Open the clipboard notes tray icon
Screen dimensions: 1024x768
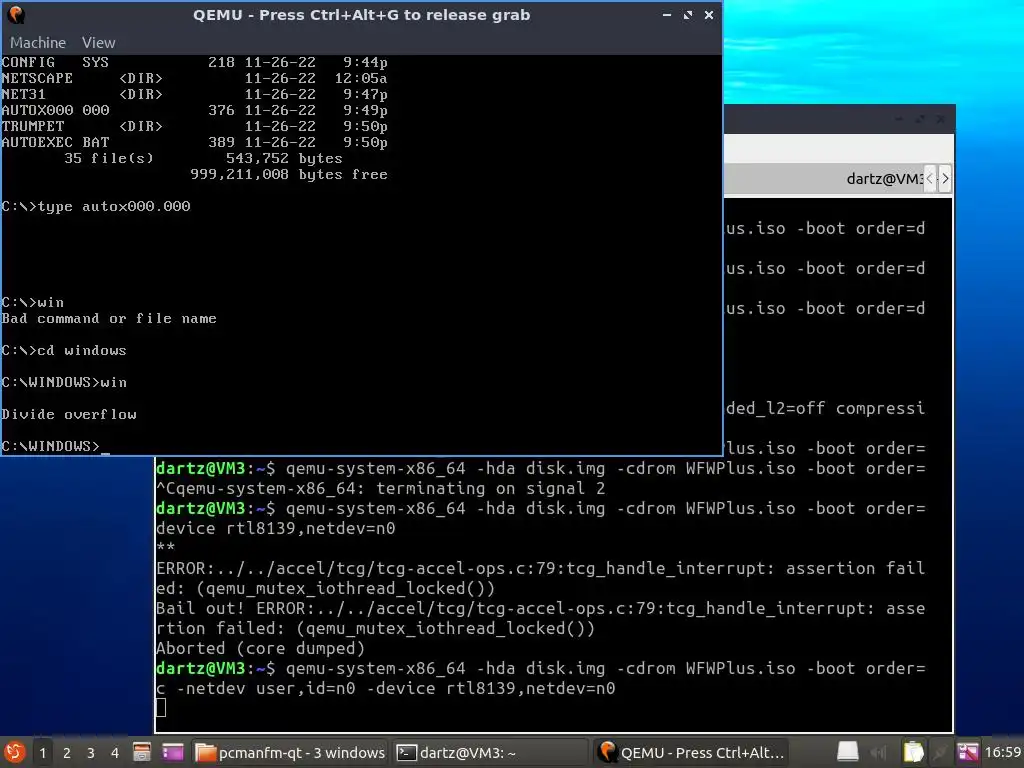[913, 752]
